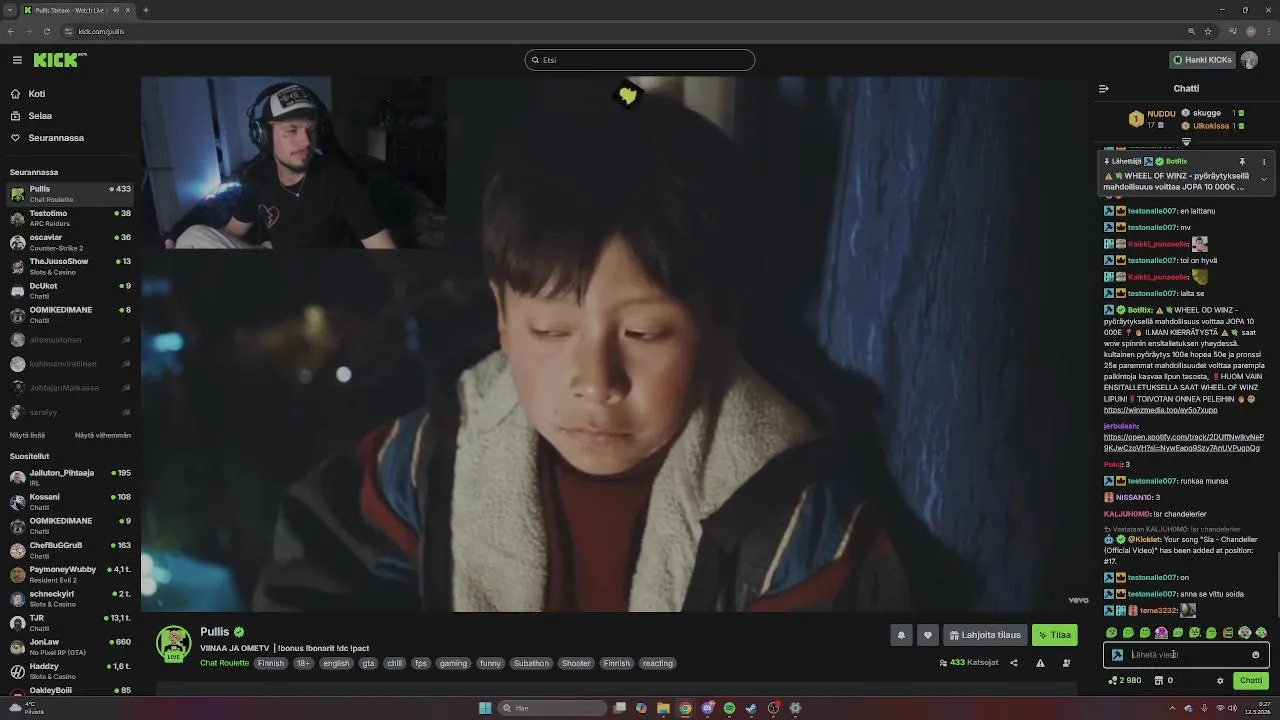Screen dimensions: 1280x720
Task: Open a new browser tab
Action: (145, 10)
